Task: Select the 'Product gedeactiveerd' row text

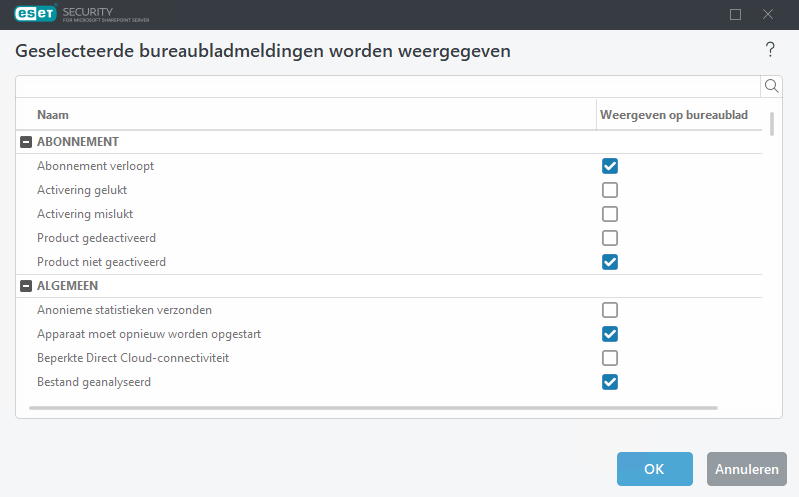Action: tap(96, 238)
